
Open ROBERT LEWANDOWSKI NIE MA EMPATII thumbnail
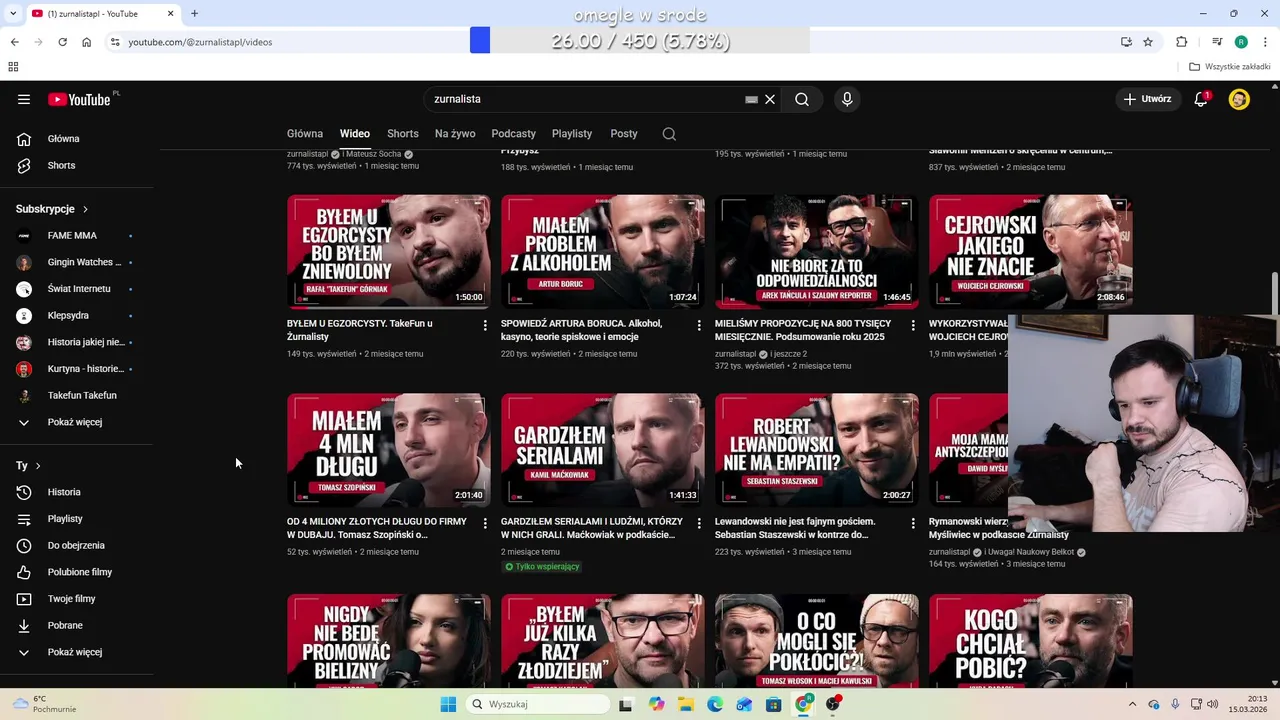(817, 450)
